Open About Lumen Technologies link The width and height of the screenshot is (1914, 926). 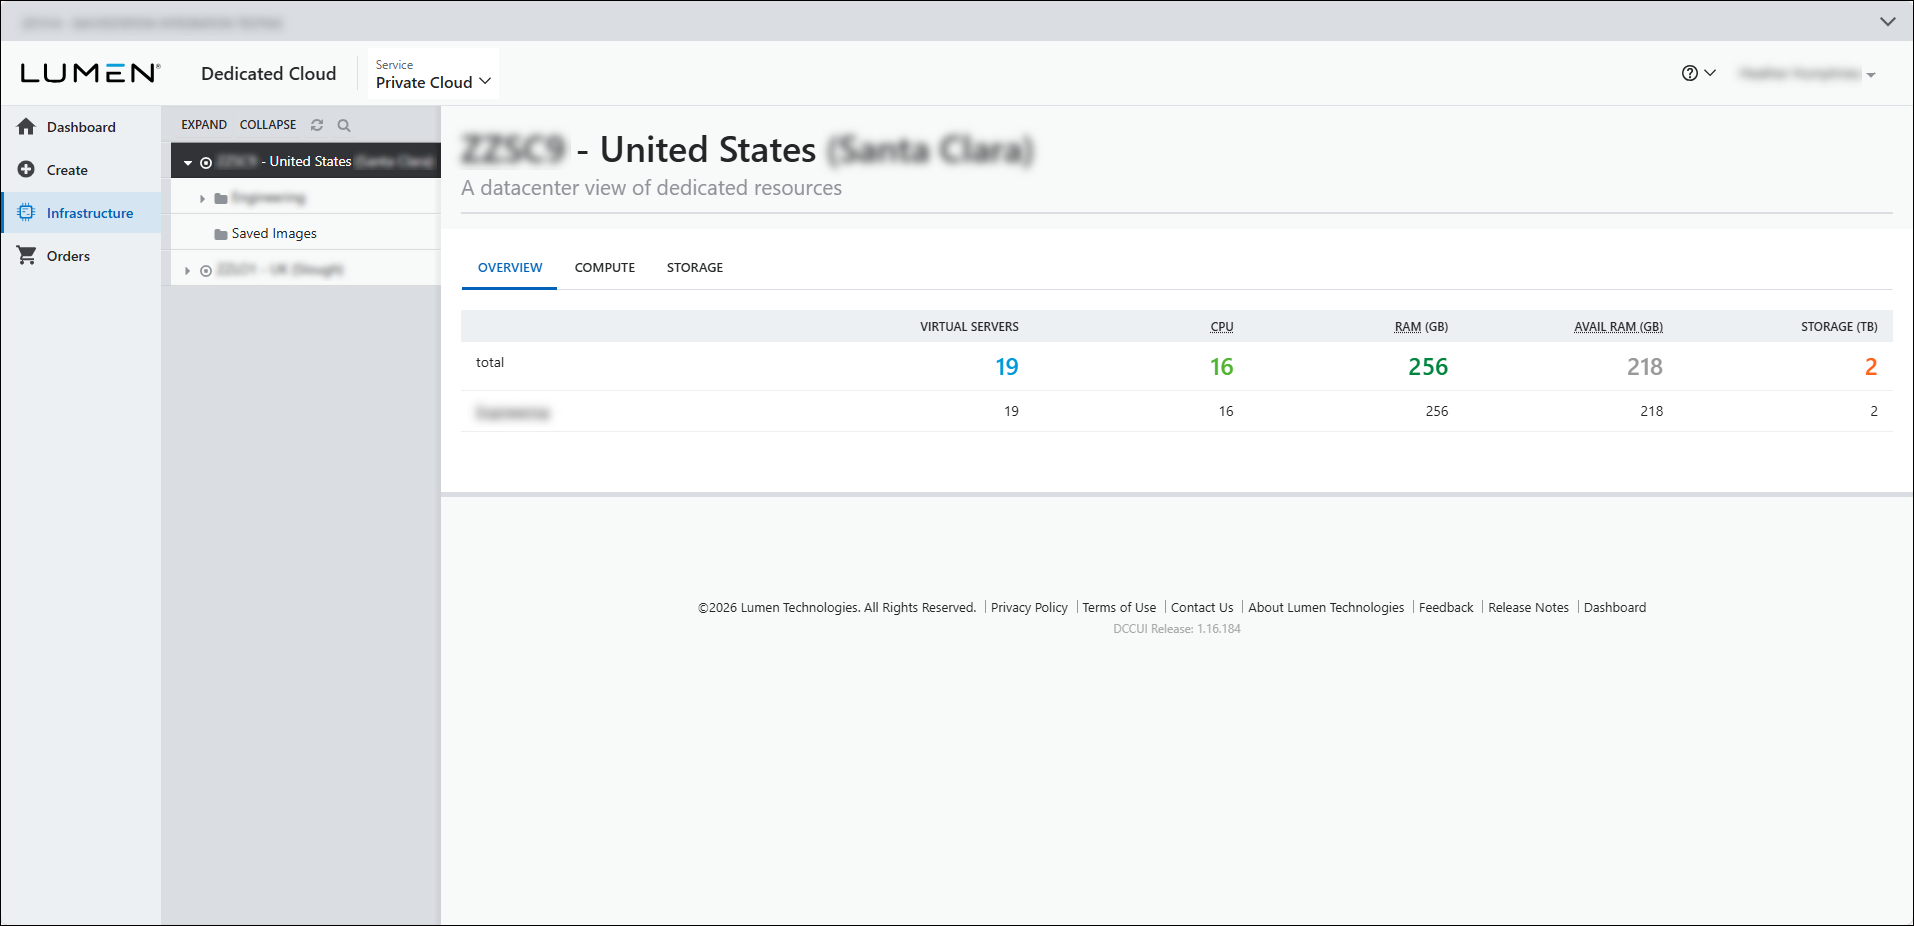click(1326, 607)
